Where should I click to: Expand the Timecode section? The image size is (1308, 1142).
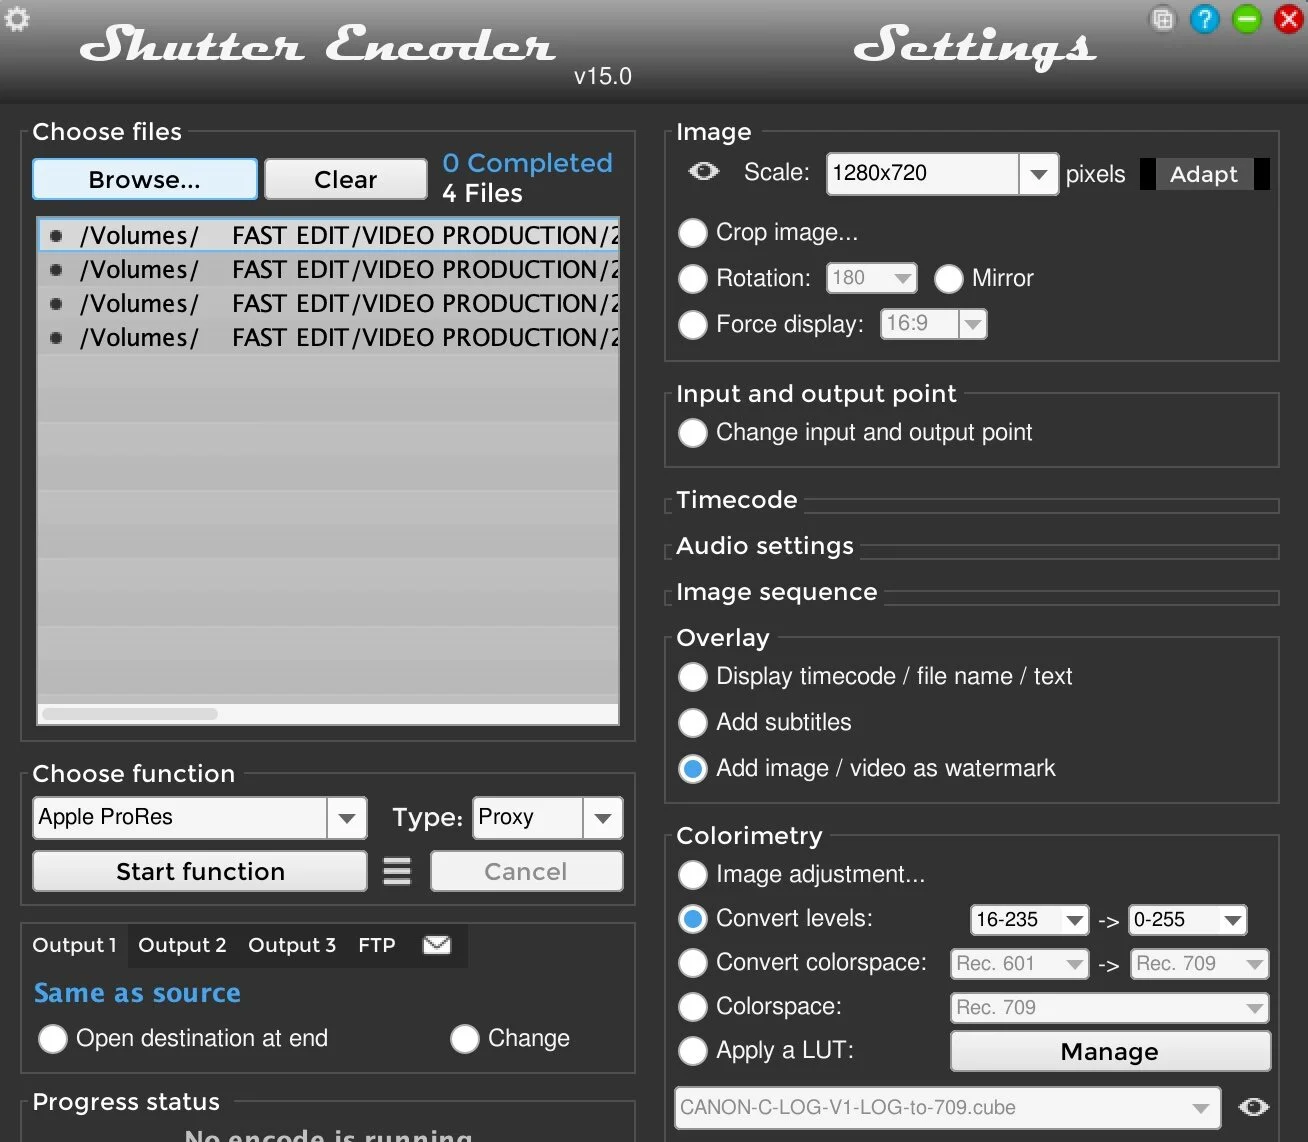[x=737, y=500]
